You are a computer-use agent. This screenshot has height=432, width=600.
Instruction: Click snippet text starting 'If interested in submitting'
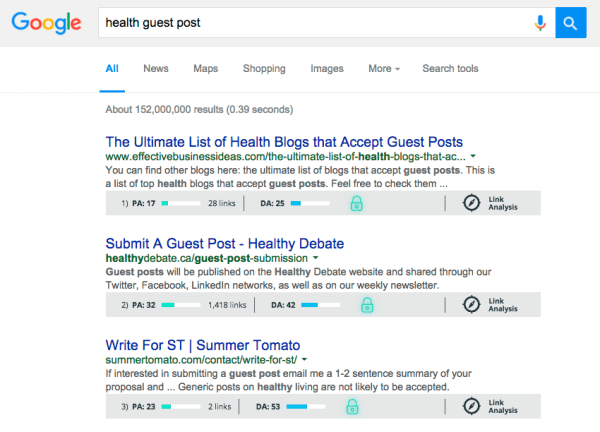coord(289,380)
